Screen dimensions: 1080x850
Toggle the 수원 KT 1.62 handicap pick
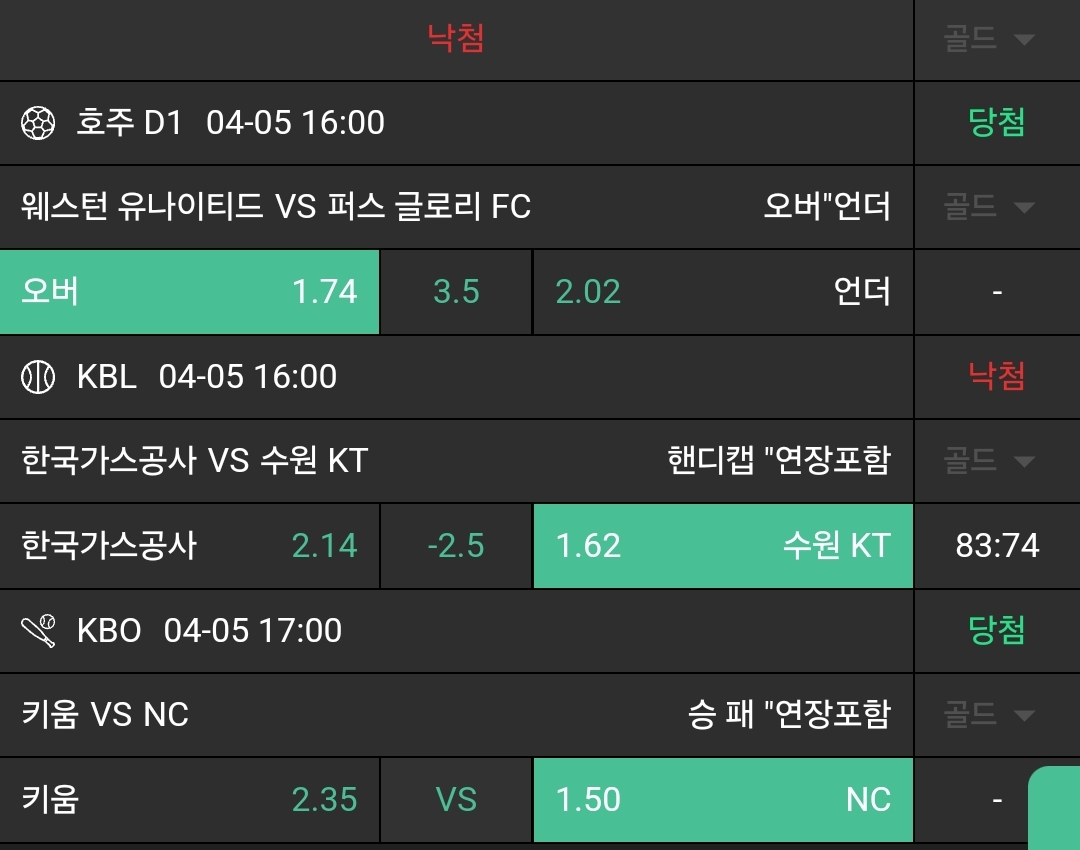pyautogui.click(x=722, y=546)
